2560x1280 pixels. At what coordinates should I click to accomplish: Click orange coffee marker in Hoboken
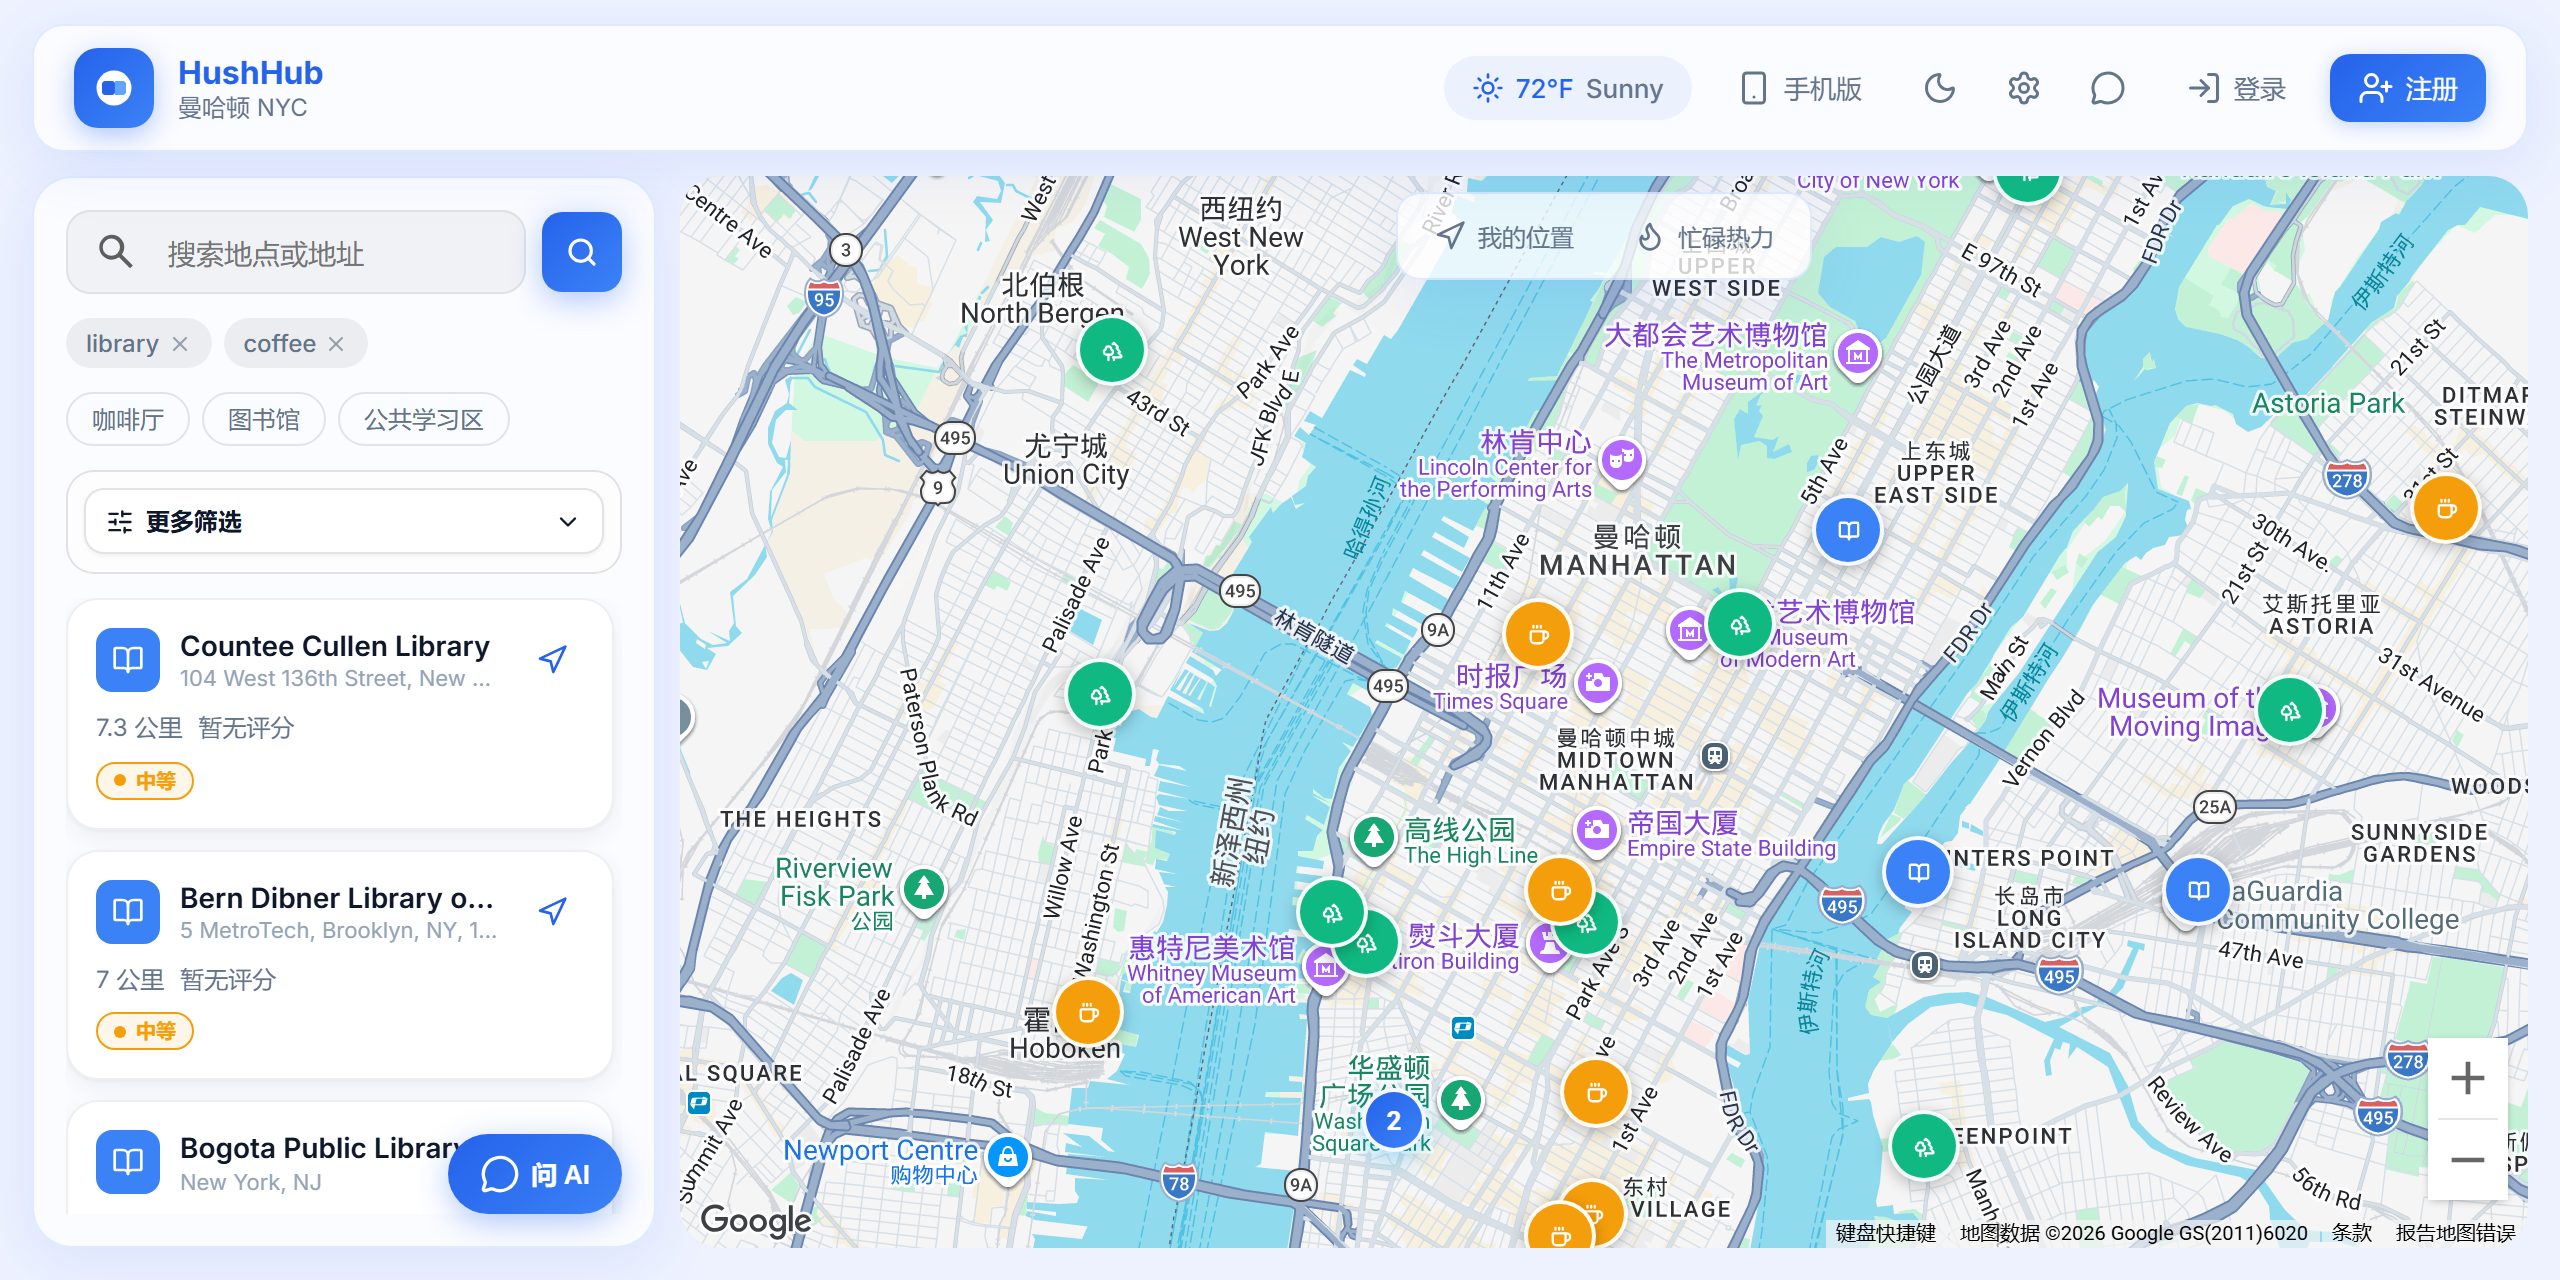tap(1088, 1012)
